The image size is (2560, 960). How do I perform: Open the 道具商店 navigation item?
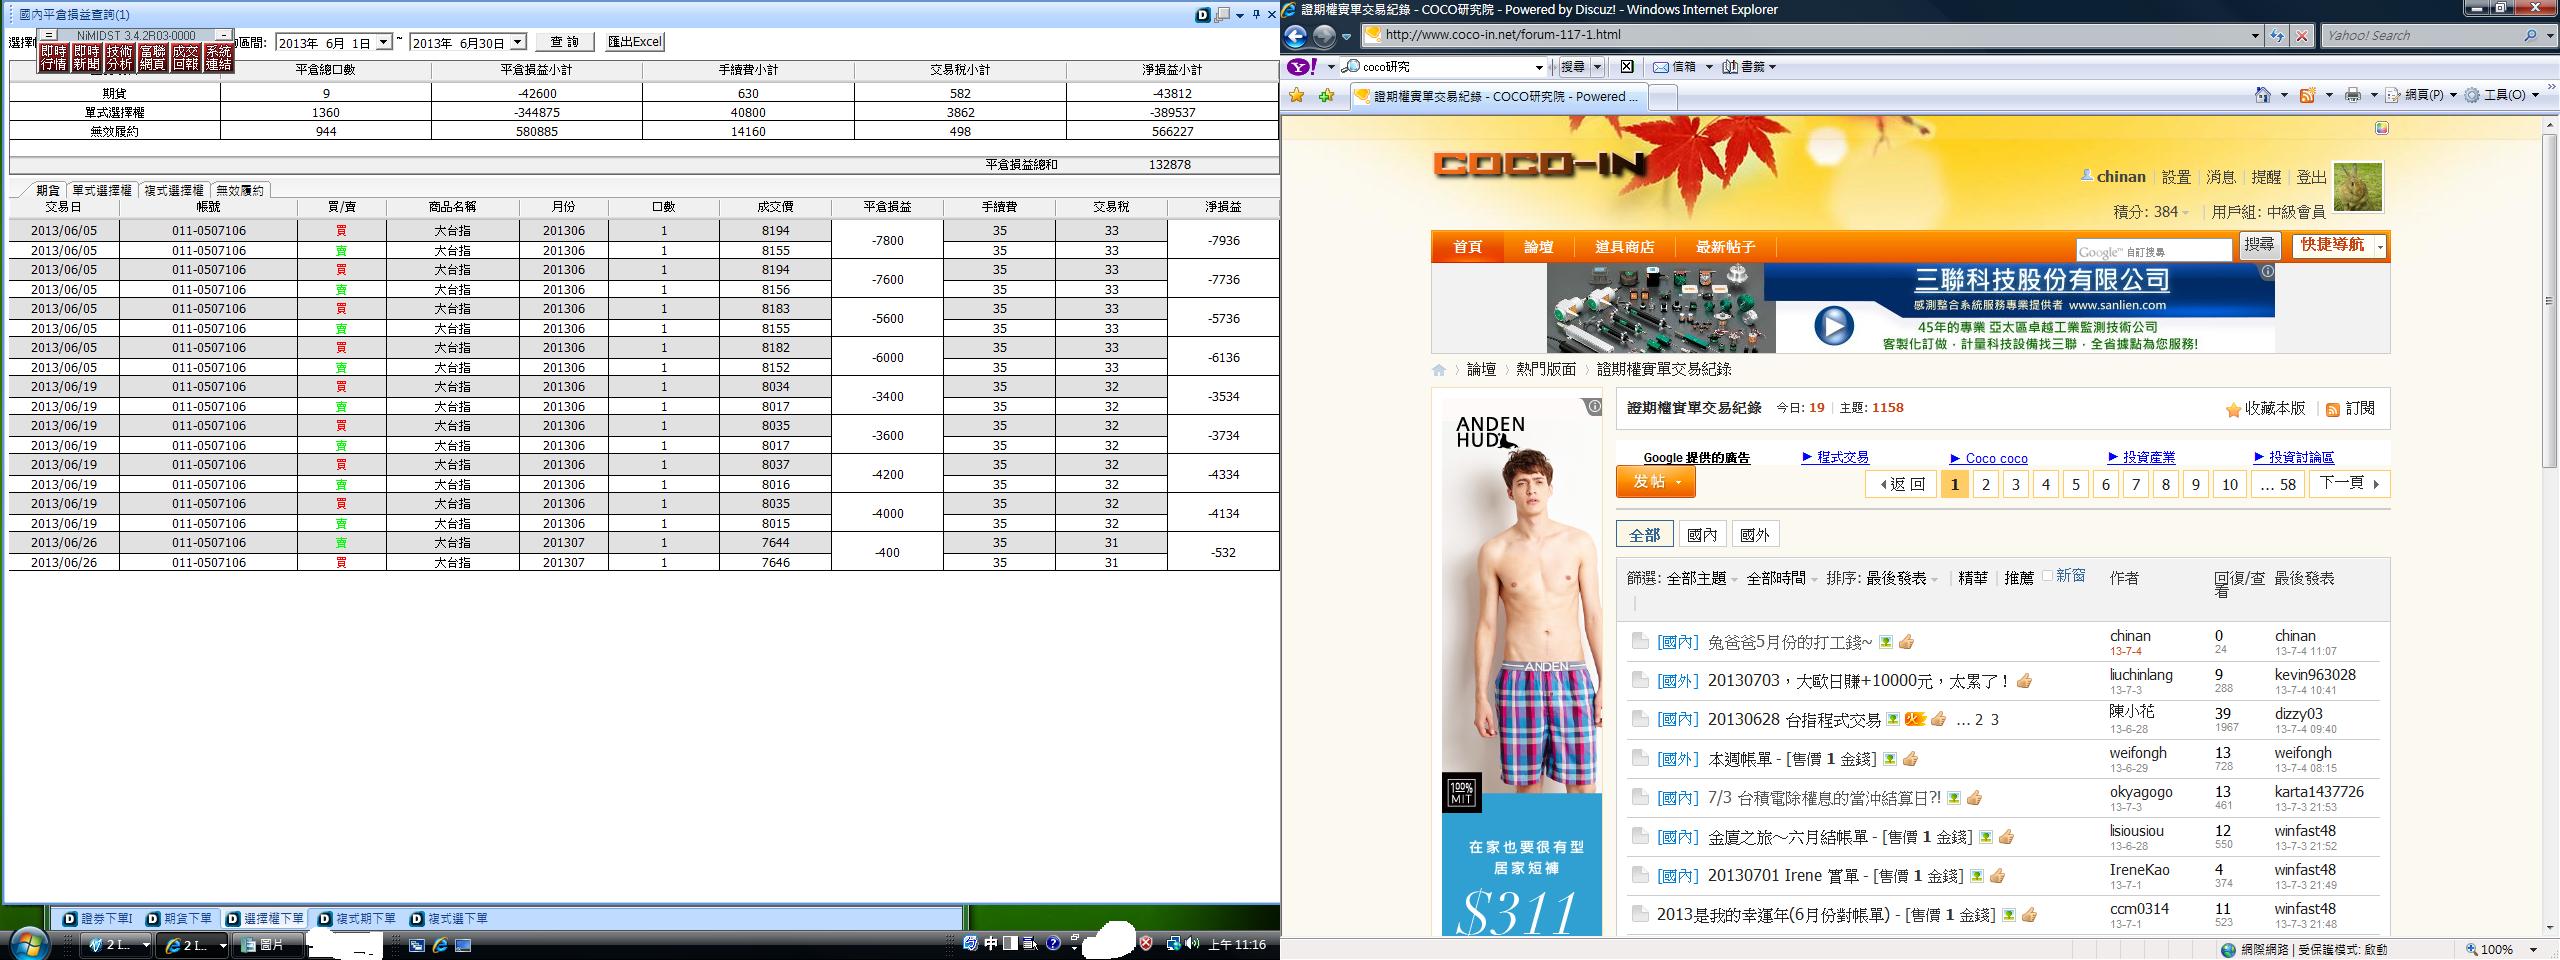1624,247
